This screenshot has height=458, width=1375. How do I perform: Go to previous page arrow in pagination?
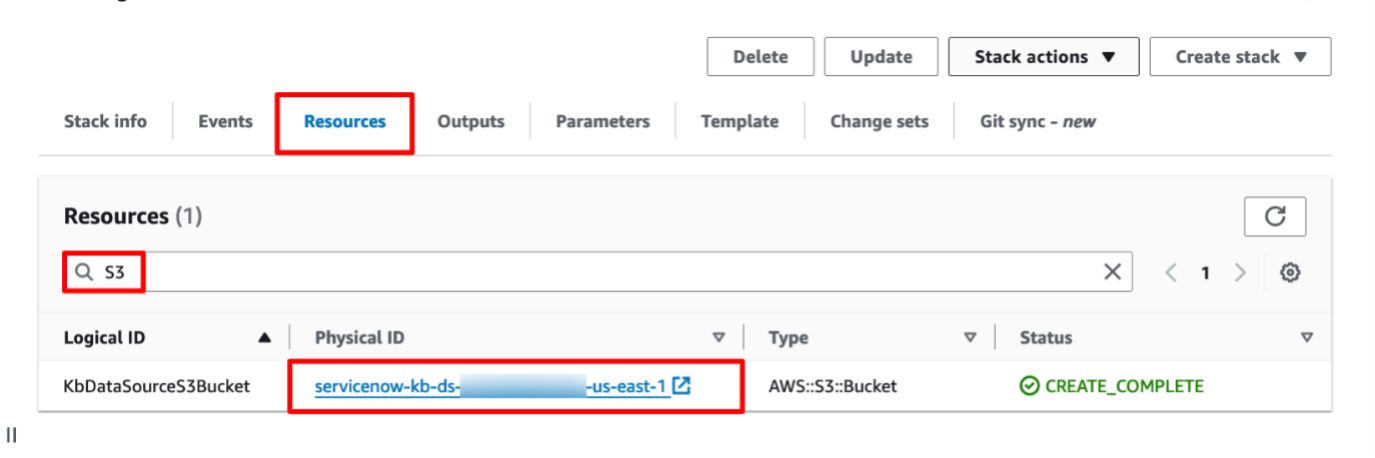(x=1171, y=272)
